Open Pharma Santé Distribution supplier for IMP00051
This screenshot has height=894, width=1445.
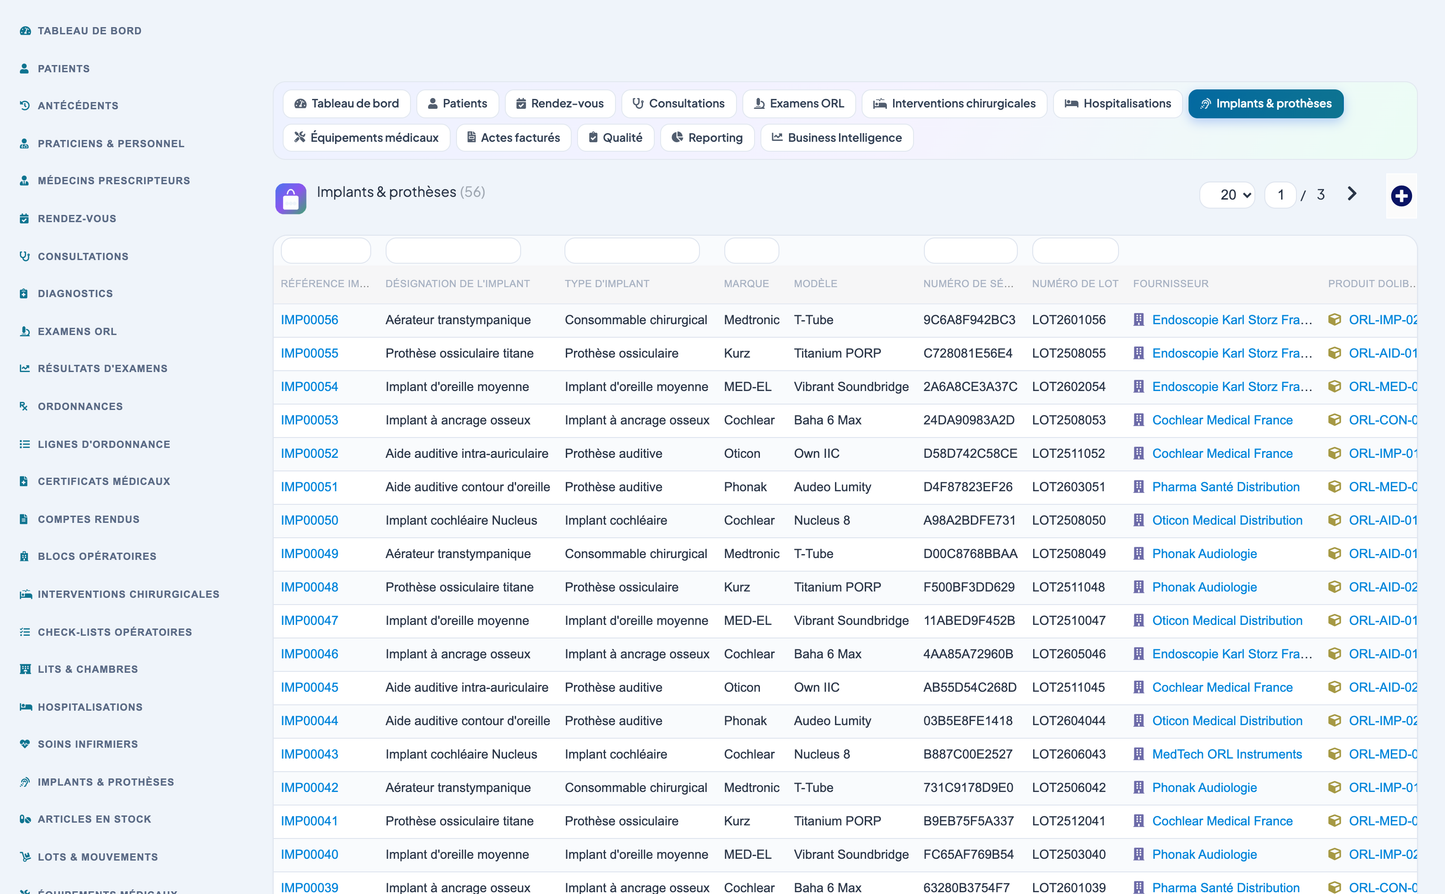coord(1226,487)
